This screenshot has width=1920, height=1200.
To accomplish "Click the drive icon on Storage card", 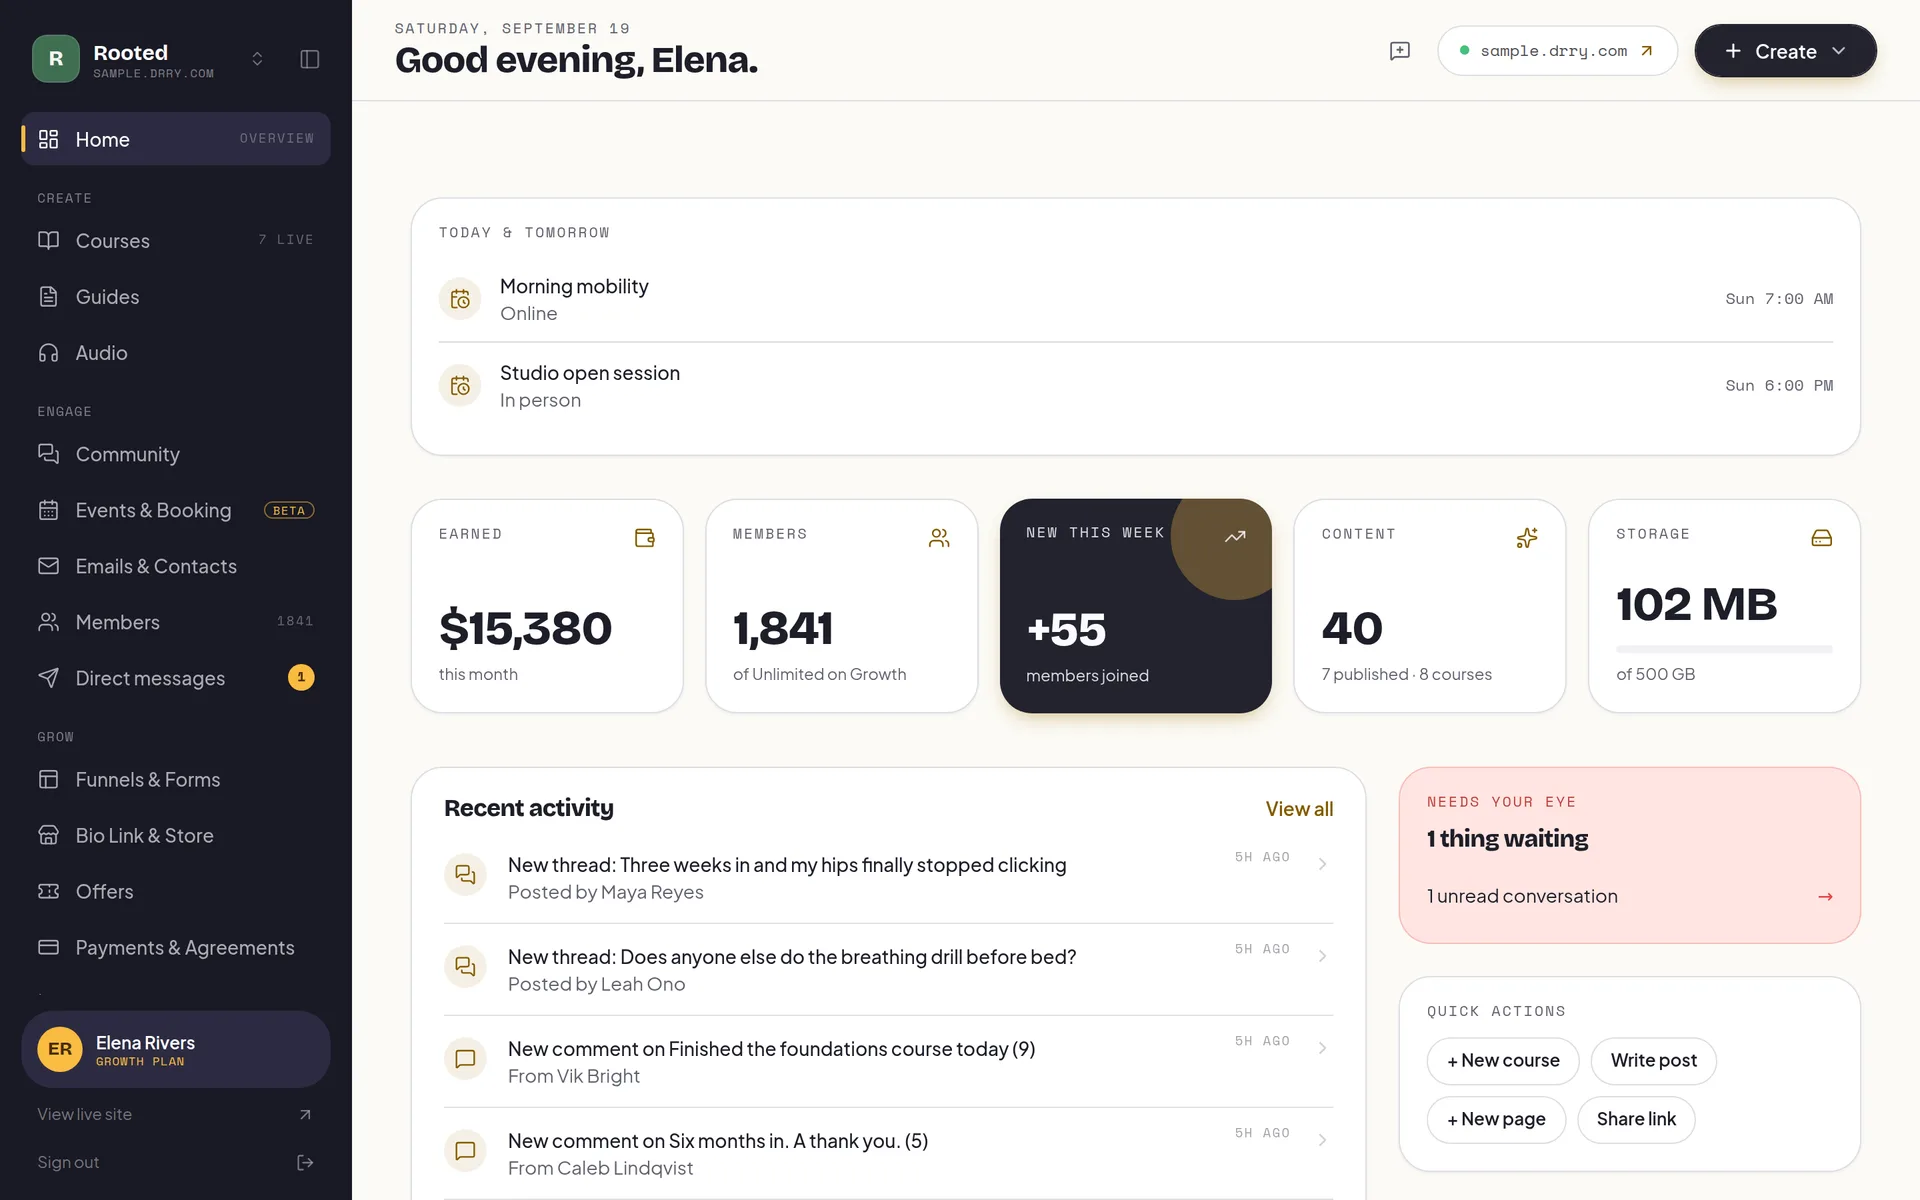I will point(1822,538).
